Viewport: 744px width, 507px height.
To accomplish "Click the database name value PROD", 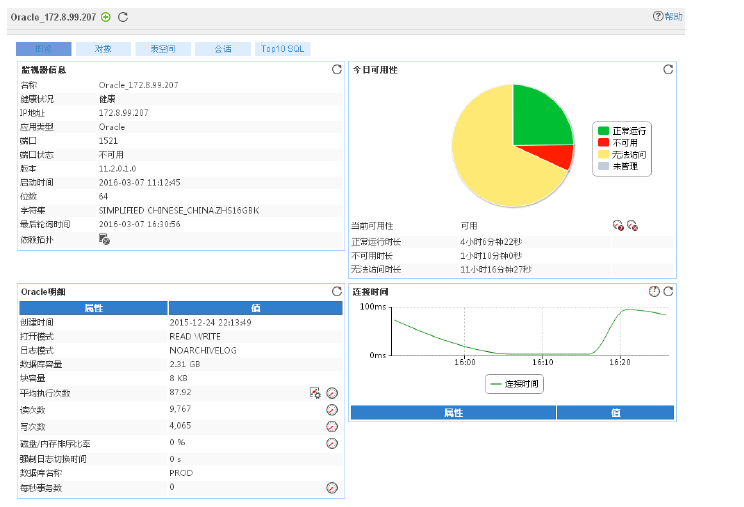I will pyautogui.click(x=181, y=473).
